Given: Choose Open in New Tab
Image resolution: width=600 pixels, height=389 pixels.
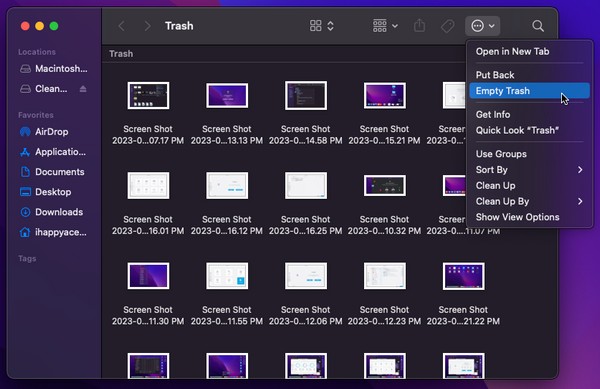Looking at the screenshot, I should pos(530,52).
